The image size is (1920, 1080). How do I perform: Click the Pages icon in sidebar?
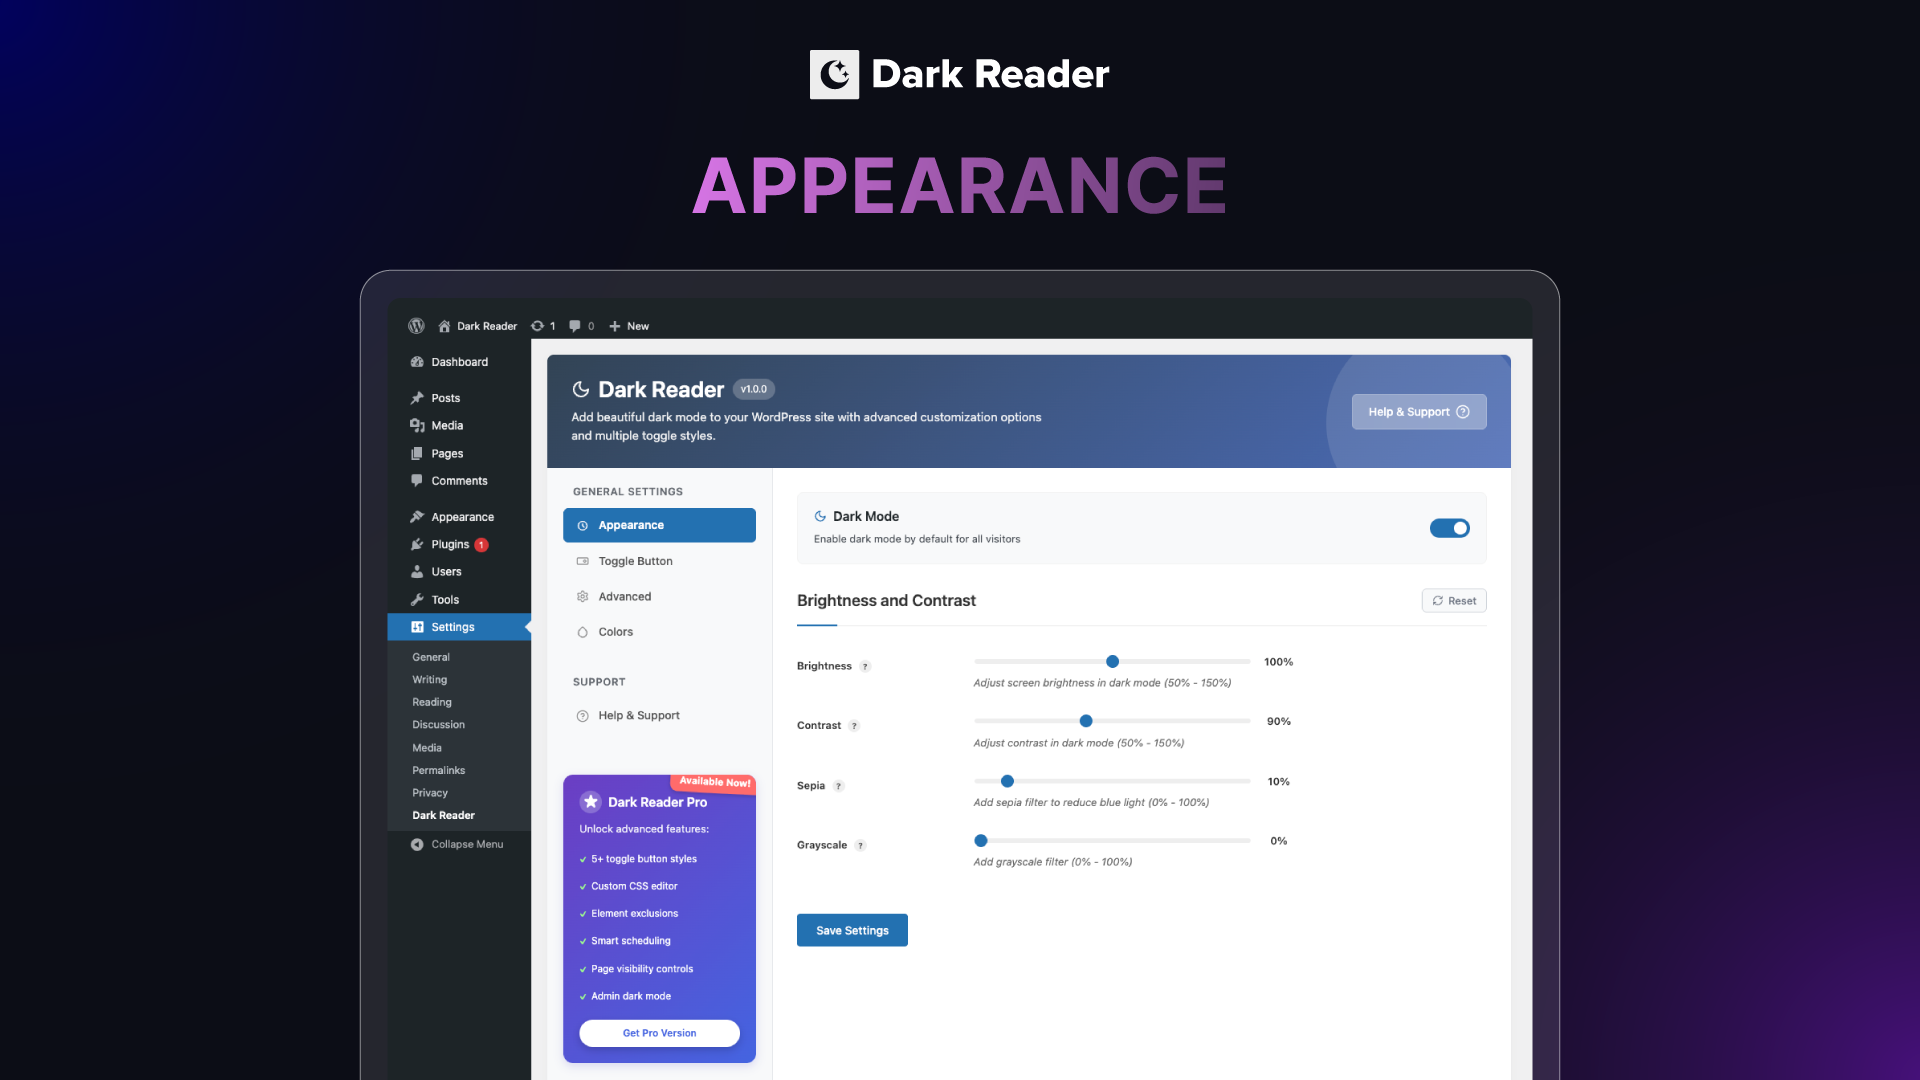[417, 453]
